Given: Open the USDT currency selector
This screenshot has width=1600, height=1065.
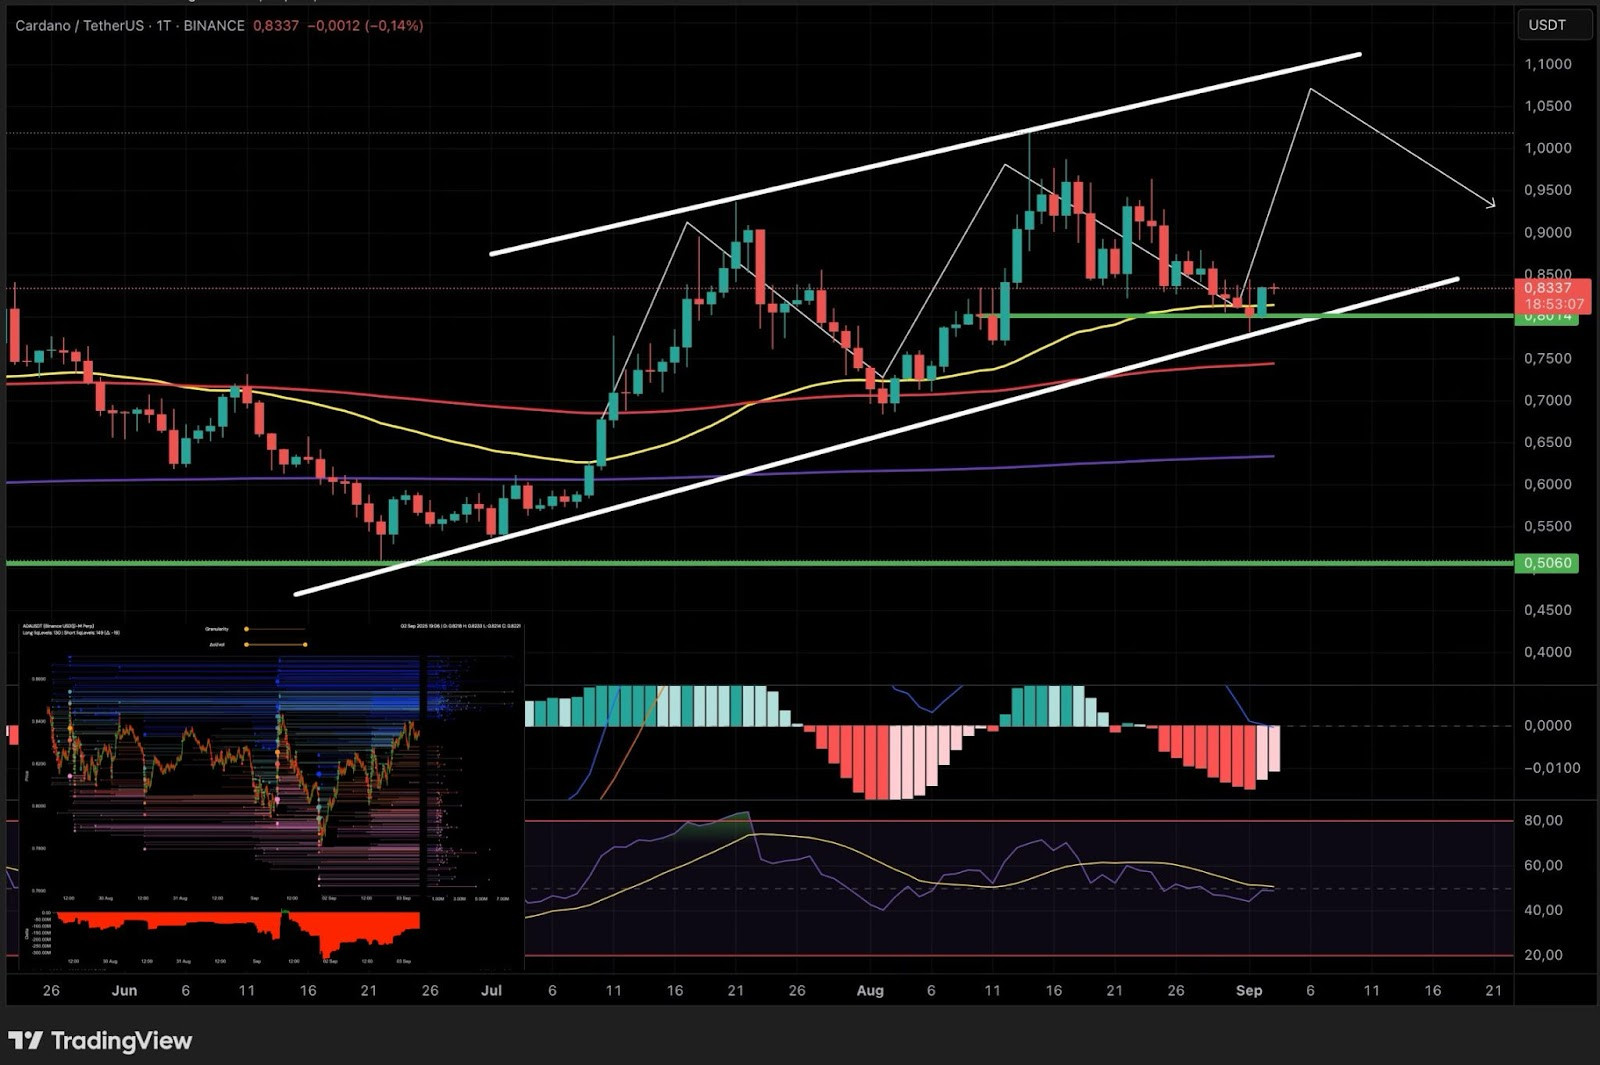Looking at the screenshot, I should pos(1554,25).
